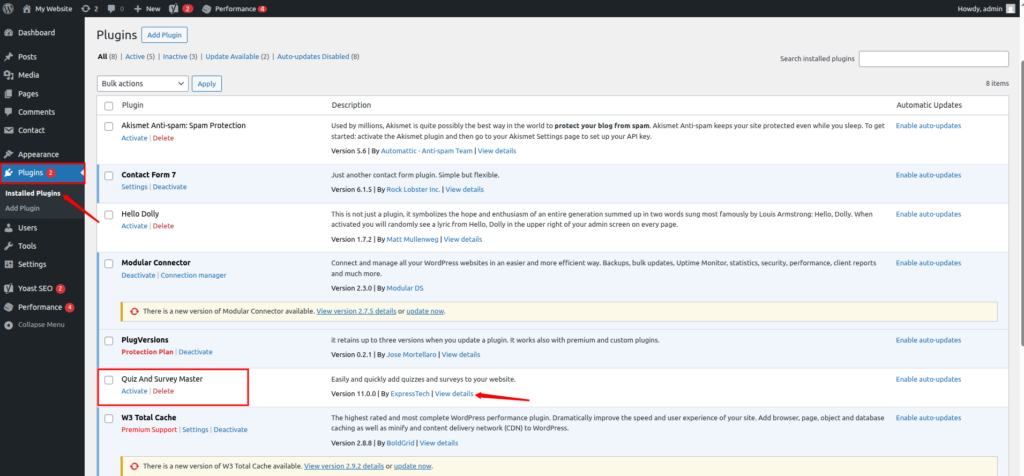1024x476 pixels.
Task: Click Modular Connector update notice refresh icon
Action: (135, 311)
